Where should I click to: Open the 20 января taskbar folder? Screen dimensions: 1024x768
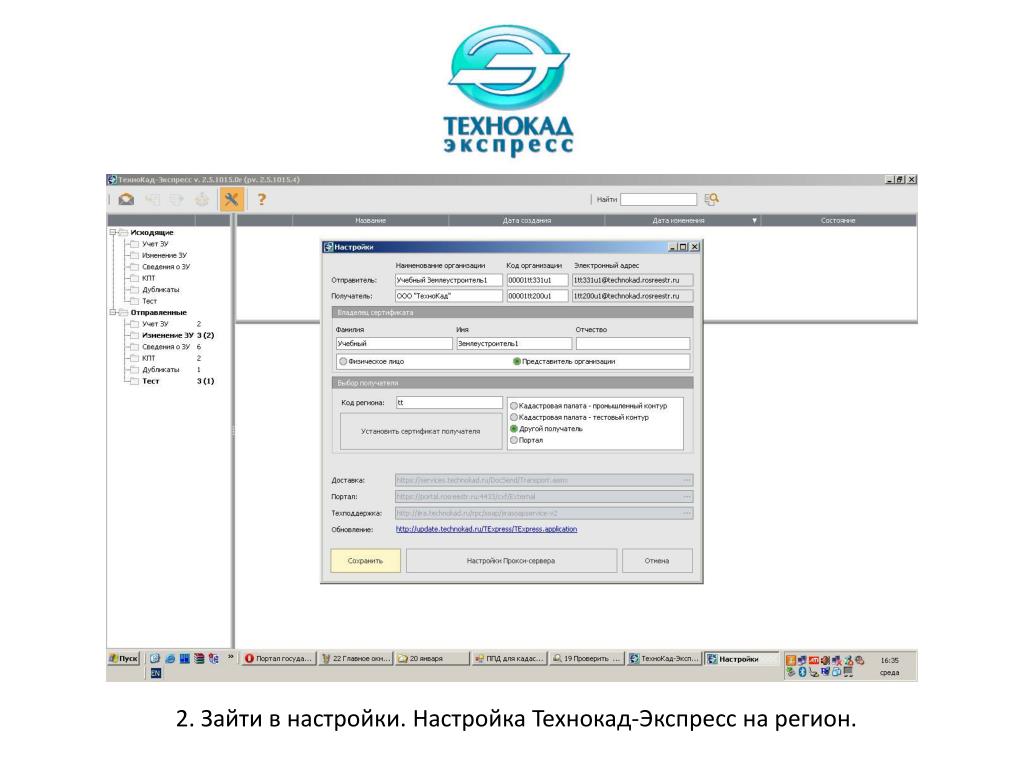(432, 658)
